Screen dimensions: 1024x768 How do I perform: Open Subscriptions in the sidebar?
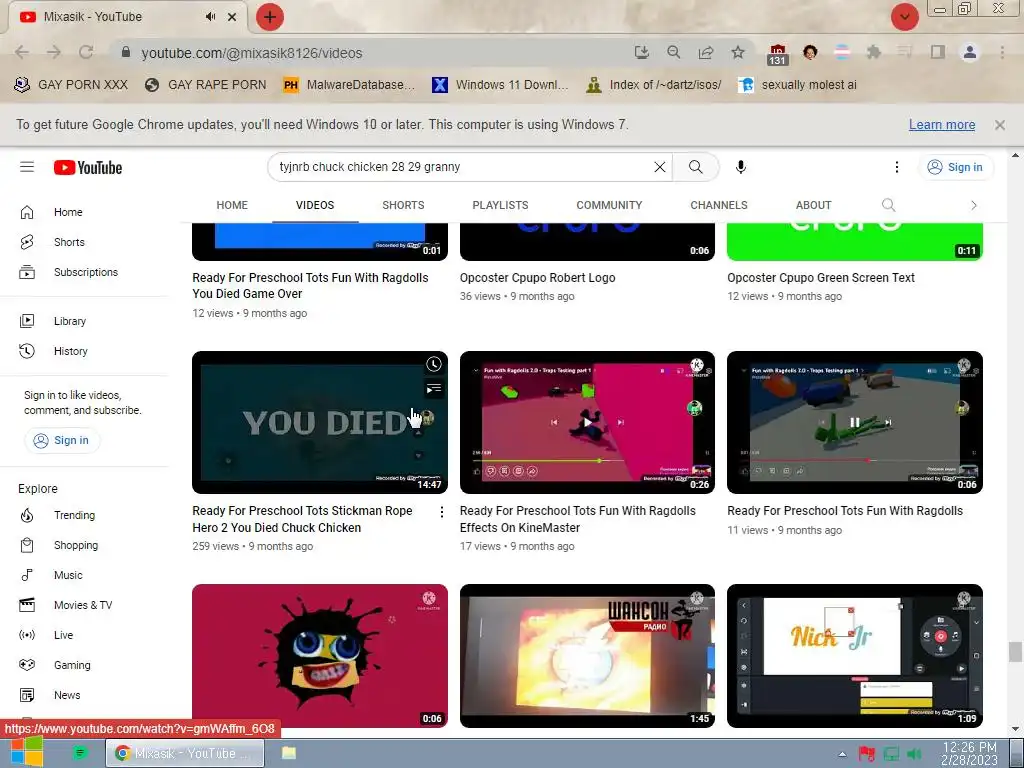(84, 272)
